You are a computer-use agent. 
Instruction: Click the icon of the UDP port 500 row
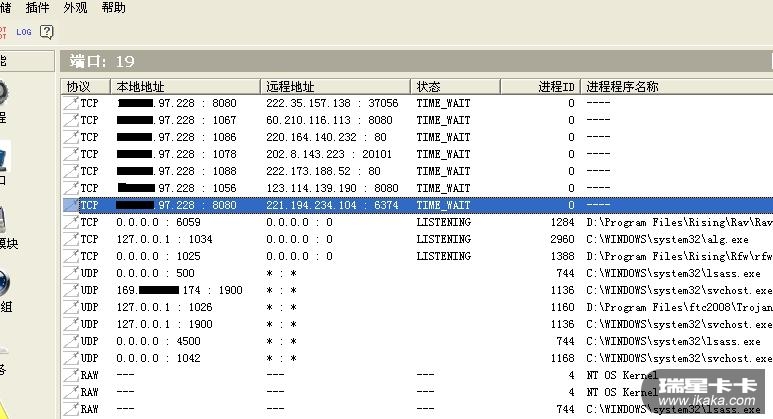point(71,273)
